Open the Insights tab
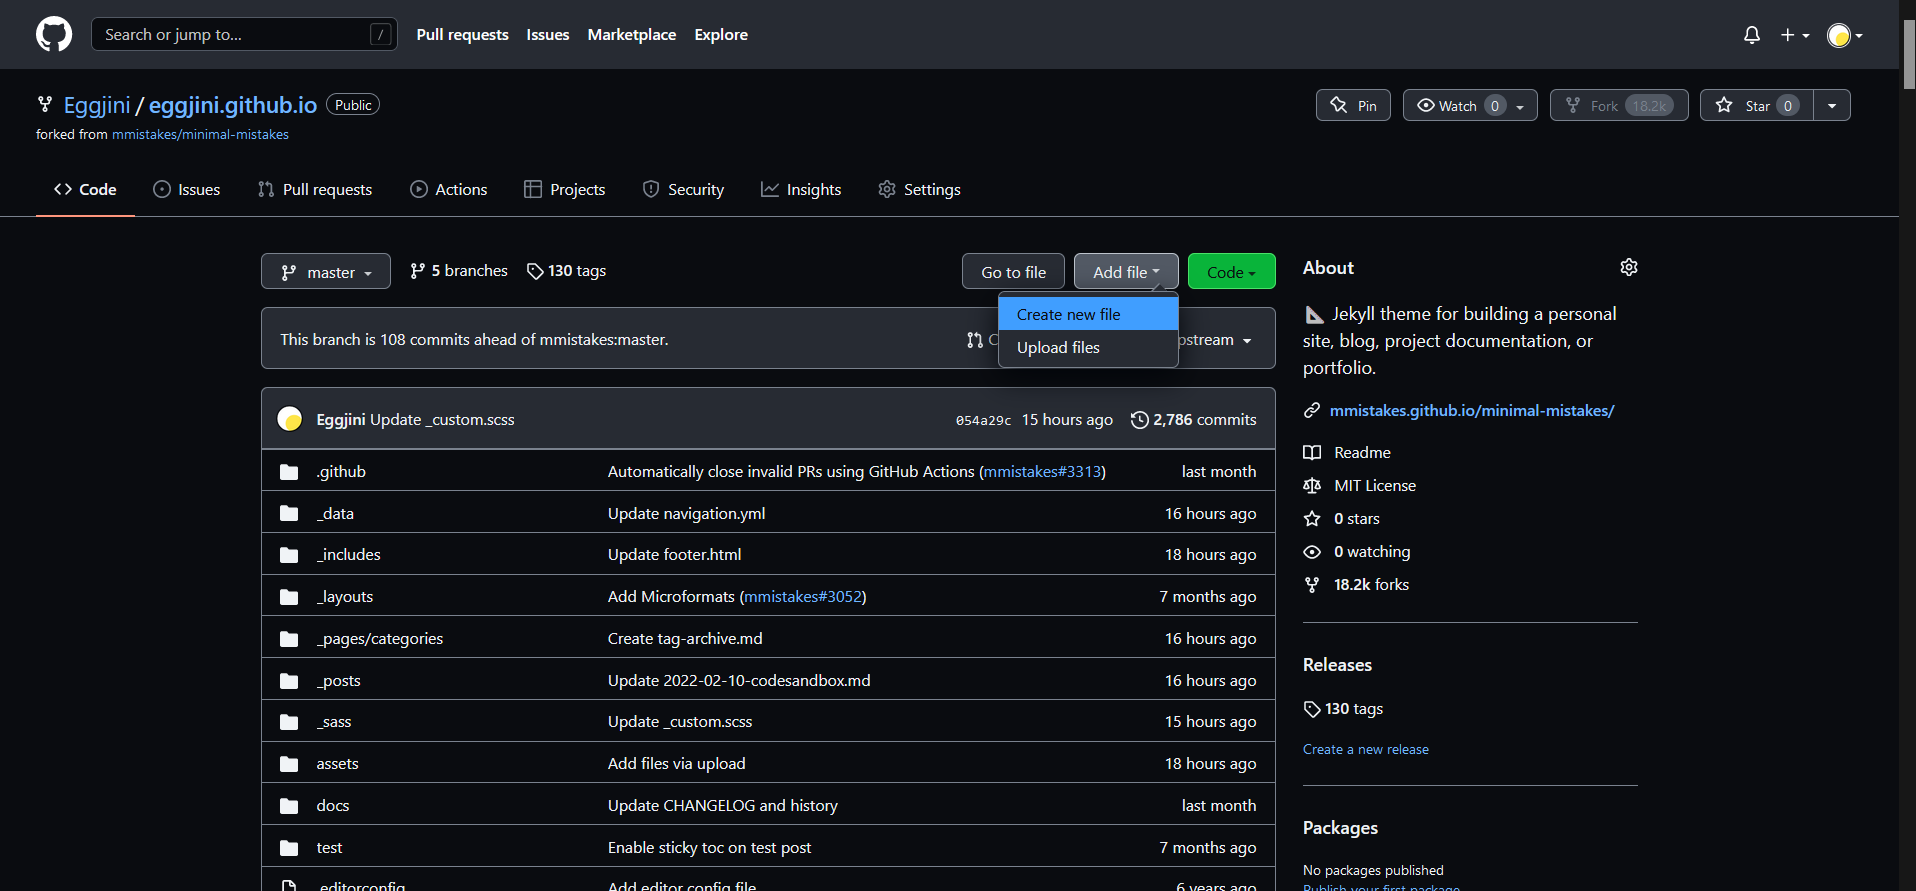 click(x=801, y=189)
